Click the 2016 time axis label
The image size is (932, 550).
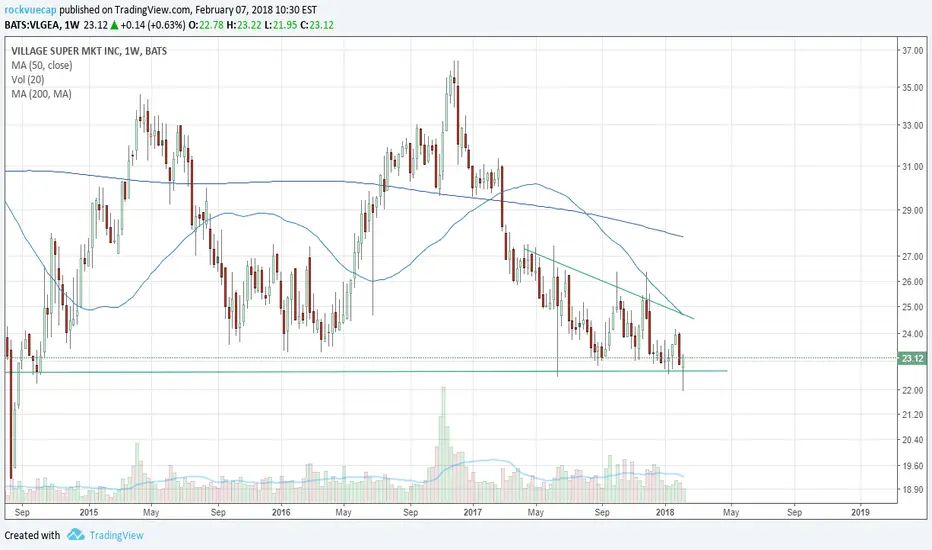[x=281, y=512]
